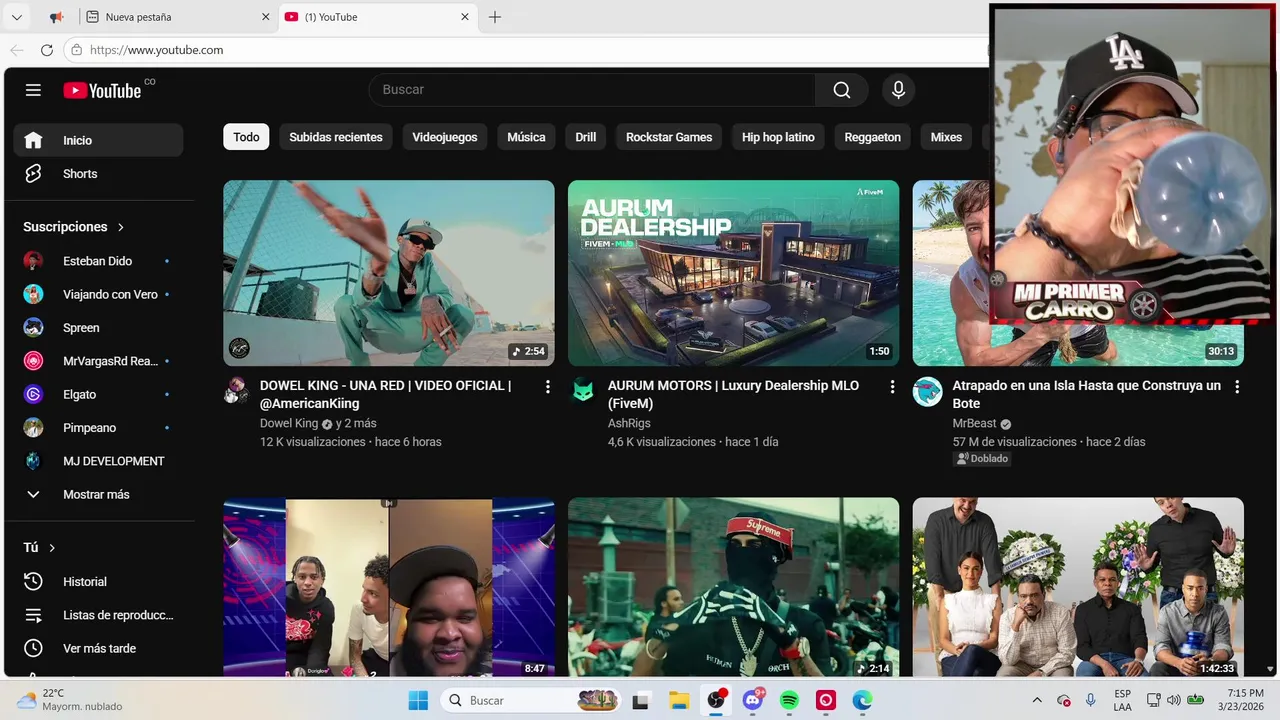Open Spotify from the taskbar
This screenshot has width=1280, height=720.
click(789, 701)
